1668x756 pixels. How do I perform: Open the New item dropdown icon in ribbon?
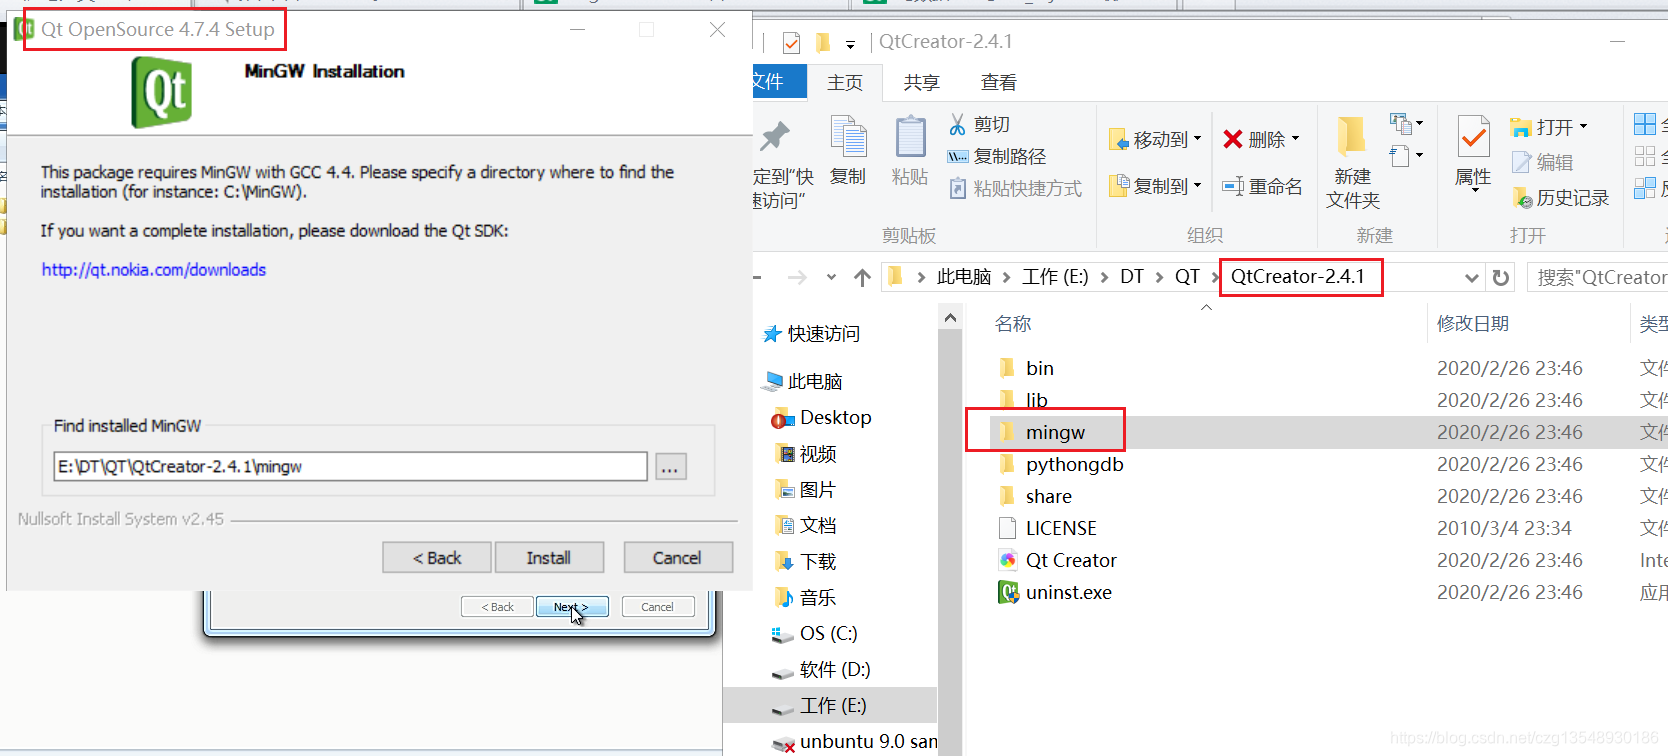point(1406,124)
